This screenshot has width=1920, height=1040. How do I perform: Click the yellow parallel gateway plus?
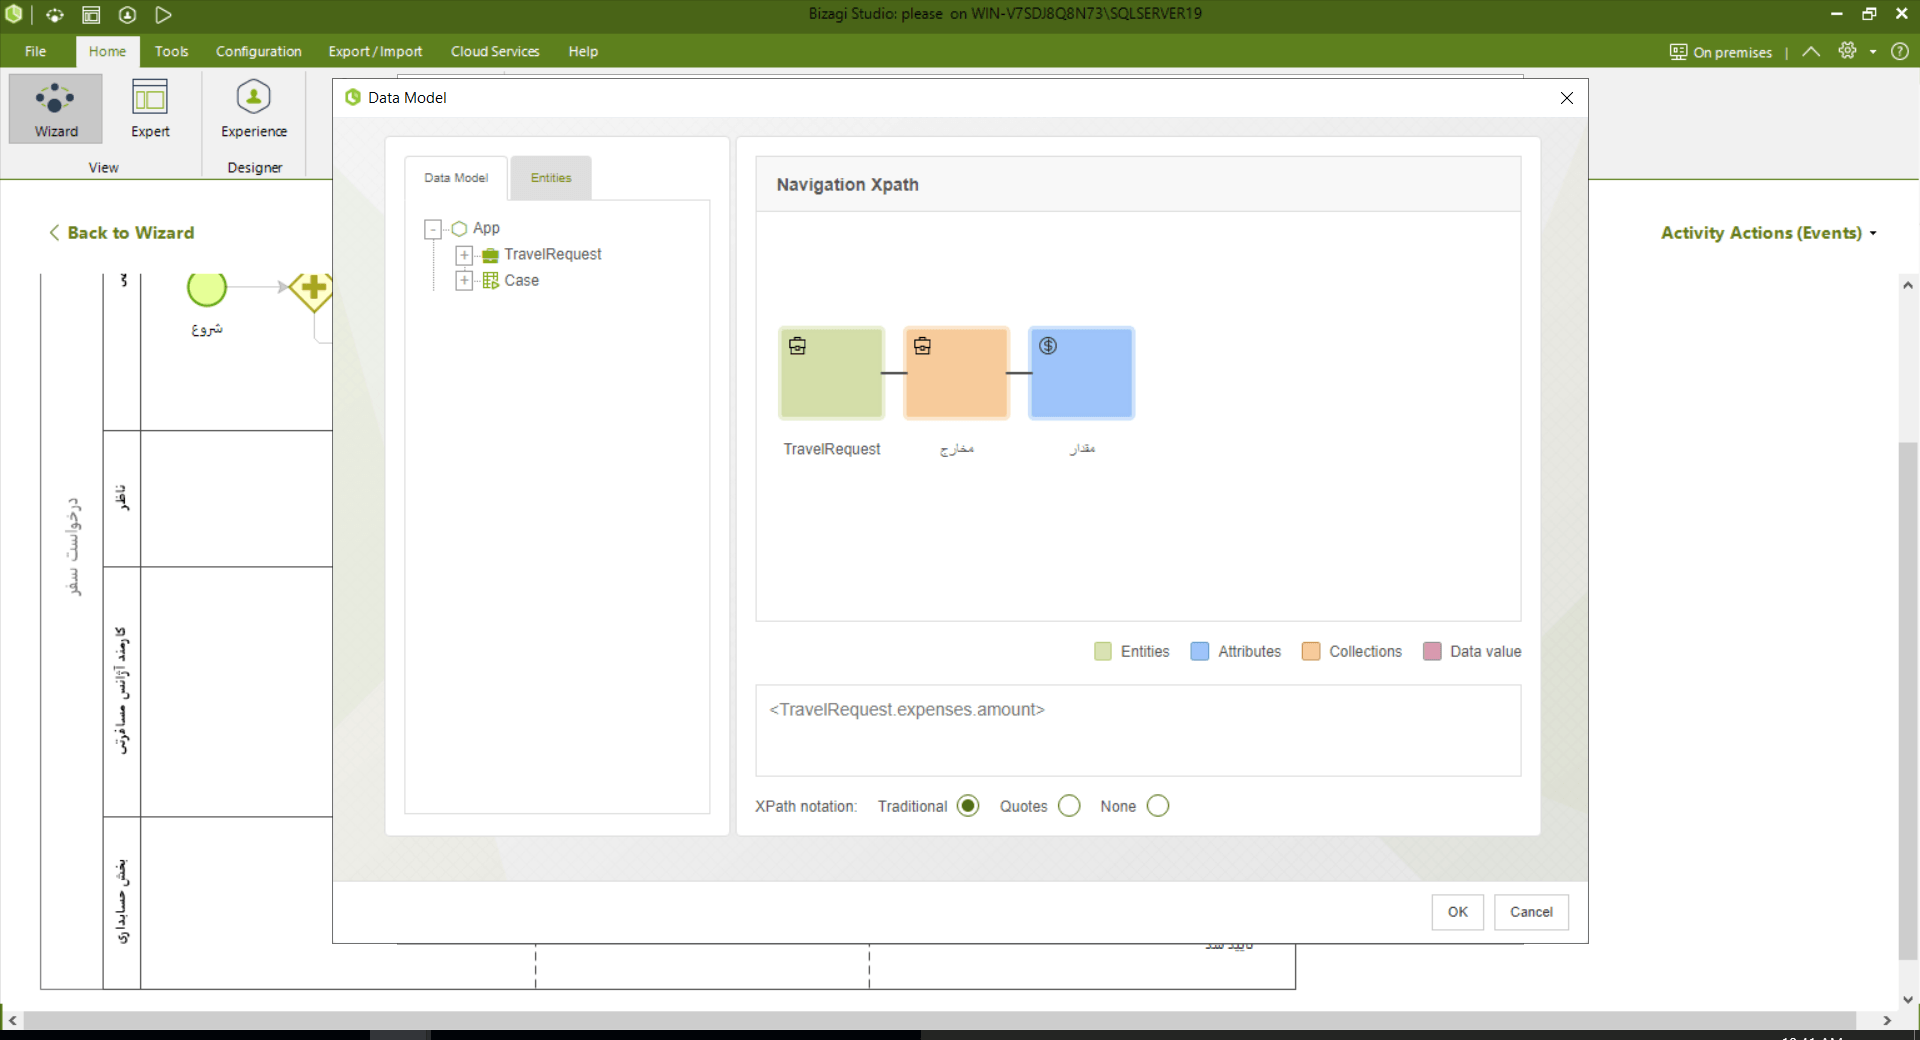coord(313,289)
